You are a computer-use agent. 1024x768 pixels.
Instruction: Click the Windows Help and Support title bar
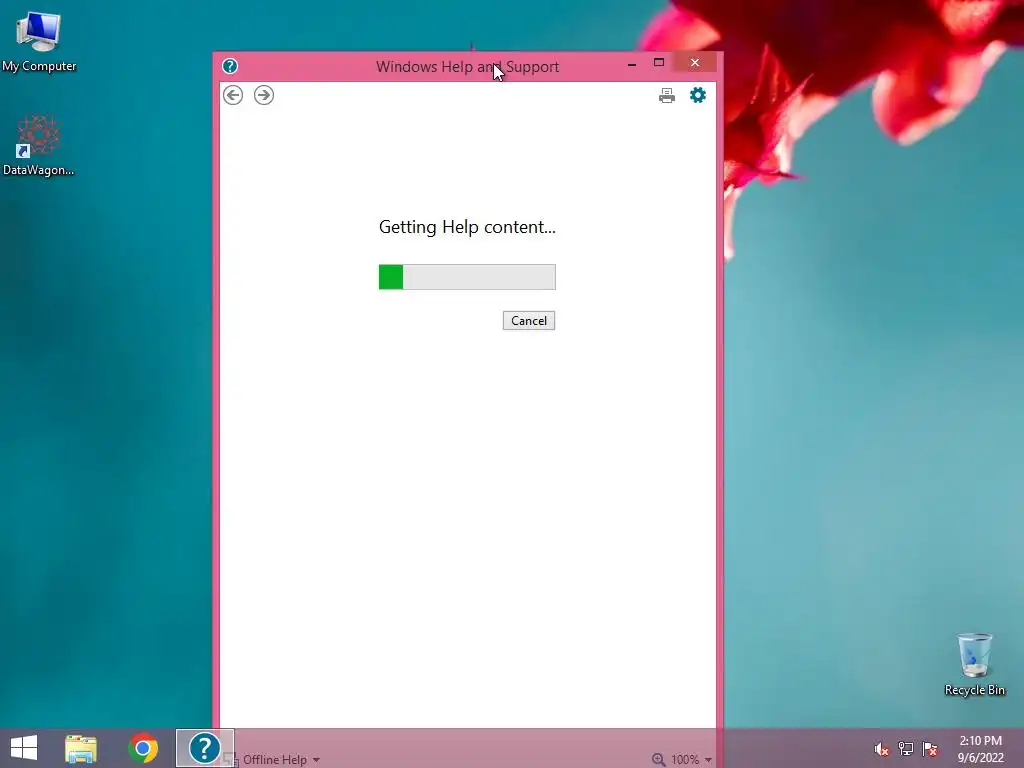[x=468, y=67]
